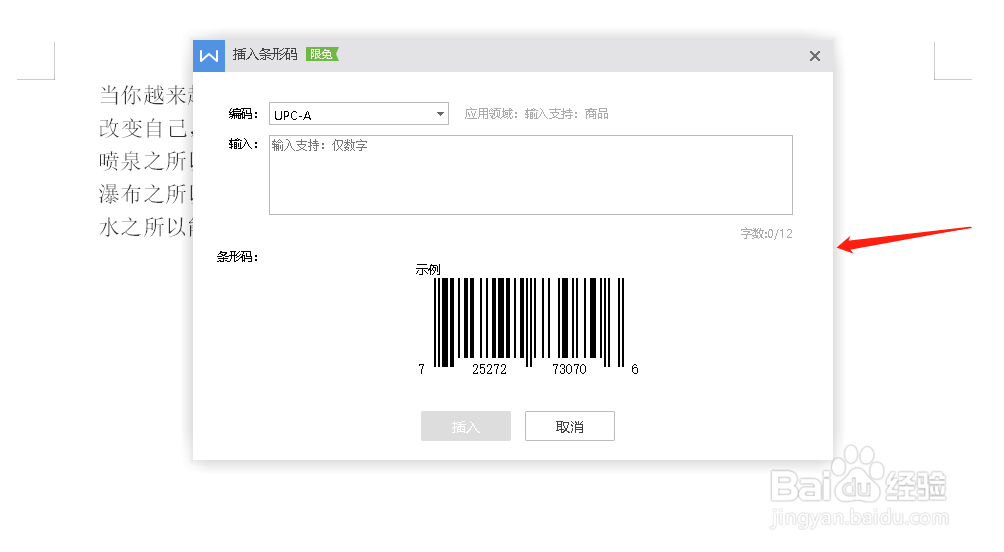Click document line starting 瀑布之所 behind dialog
This screenshot has height=552, width=1004.
click(146, 194)
